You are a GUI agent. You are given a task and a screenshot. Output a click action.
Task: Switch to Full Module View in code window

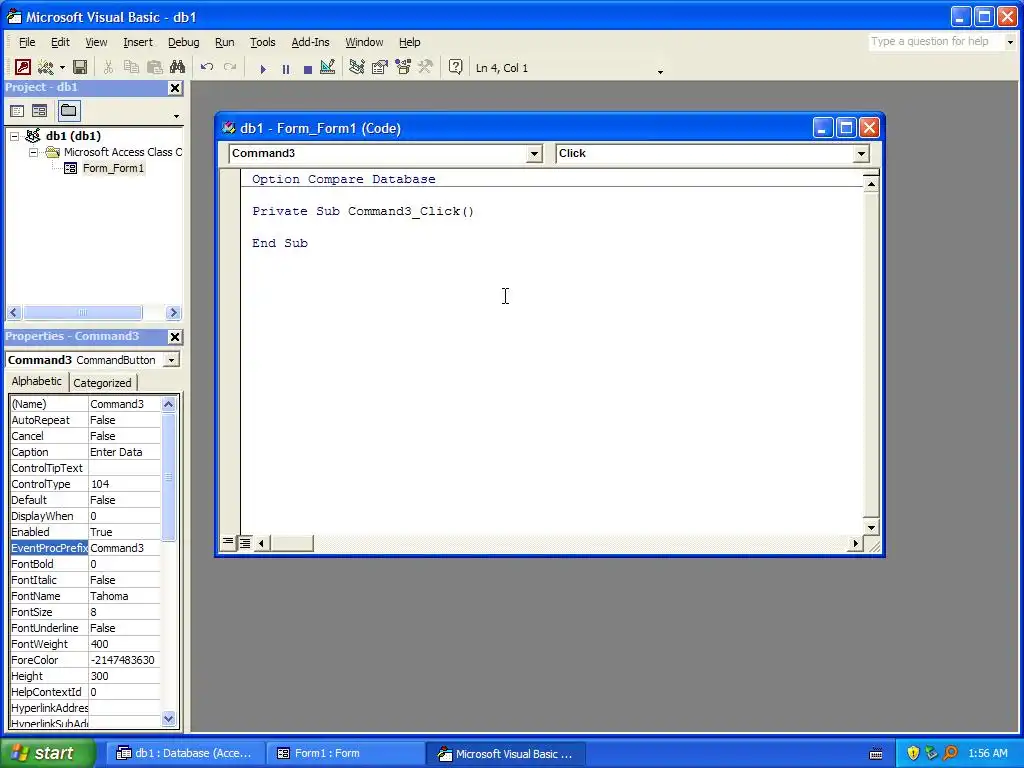coord(244,542)
